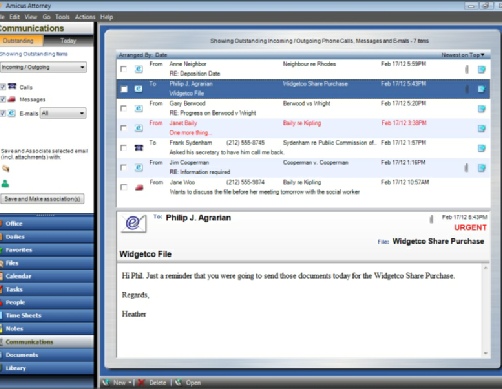
Task: Click the New phone icon in the bottom toolbar
Action: (x=106, y=382)
